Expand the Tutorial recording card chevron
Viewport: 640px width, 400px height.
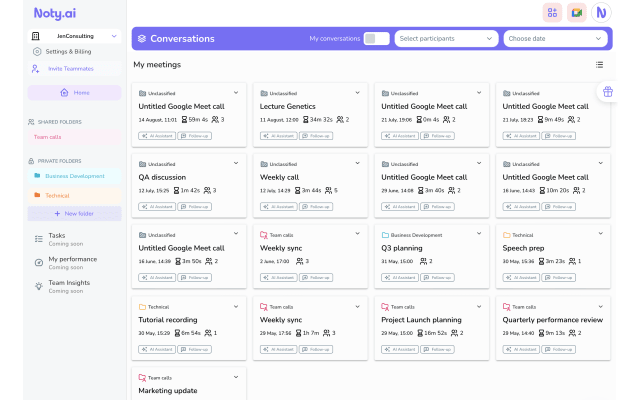(236, 307)
